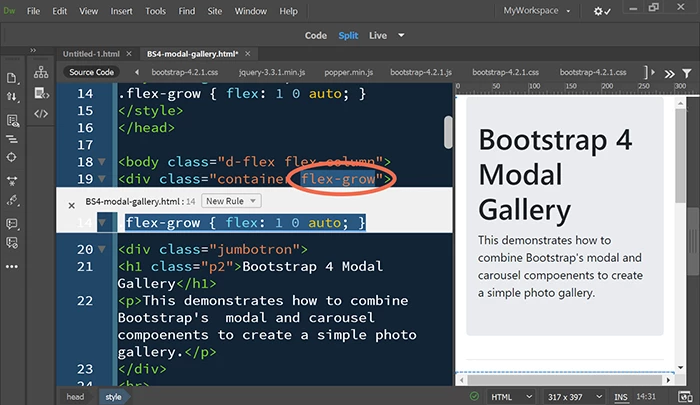
Task: Click BS4-modal-gallery.html : 14 file label
Action: tap(140, 201)
